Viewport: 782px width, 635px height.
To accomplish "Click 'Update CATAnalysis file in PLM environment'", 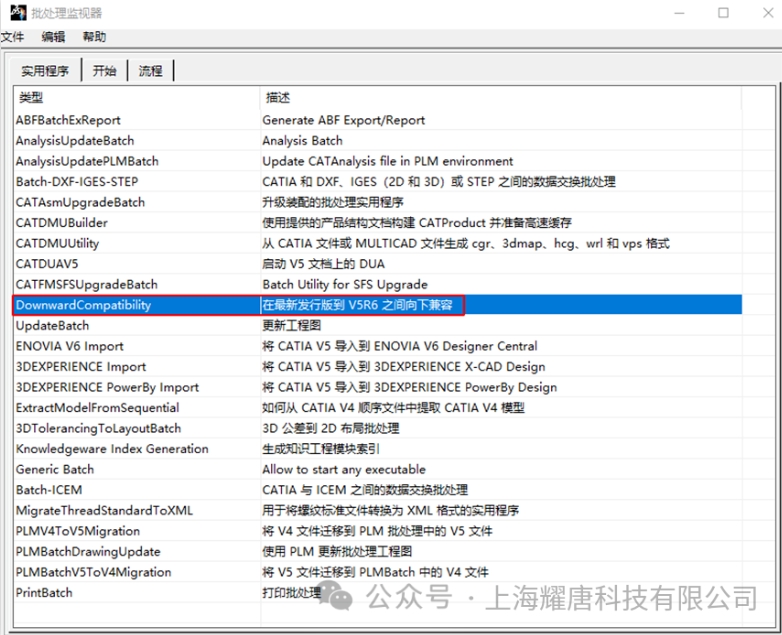I will (x=388, y=161).
